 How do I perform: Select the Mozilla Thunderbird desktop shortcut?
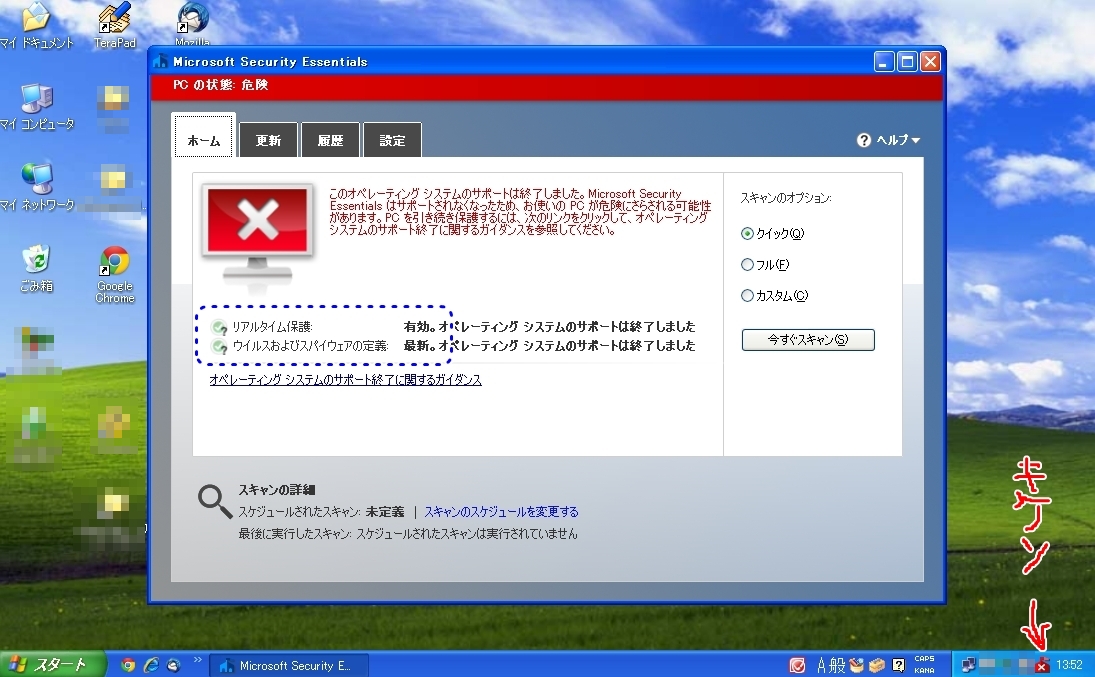(x=192, y=22)
